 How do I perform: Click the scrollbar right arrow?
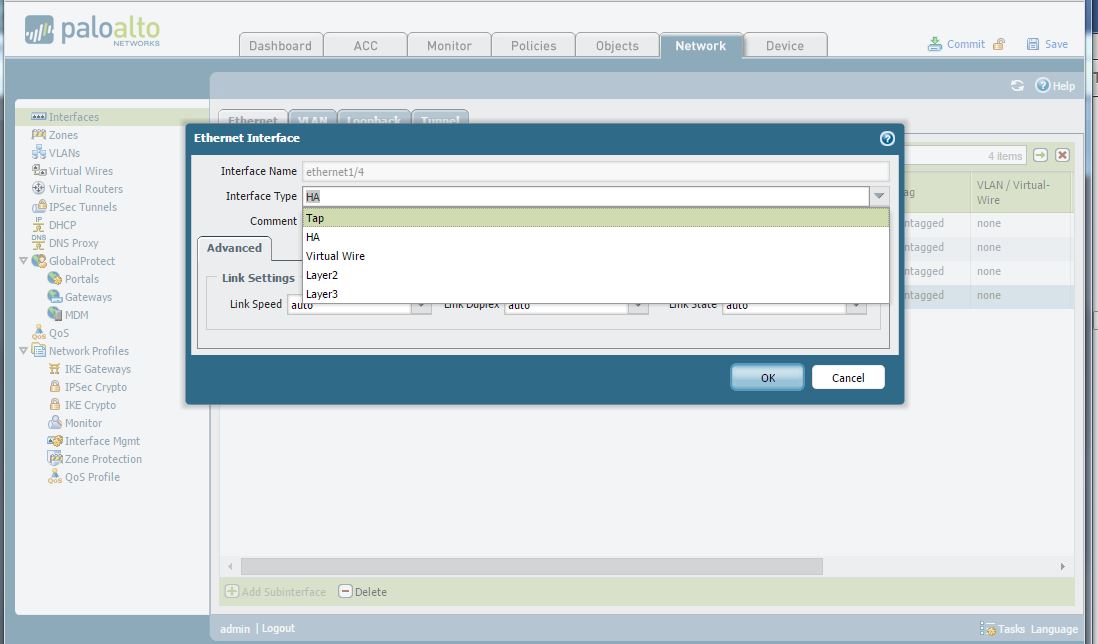1062,566
